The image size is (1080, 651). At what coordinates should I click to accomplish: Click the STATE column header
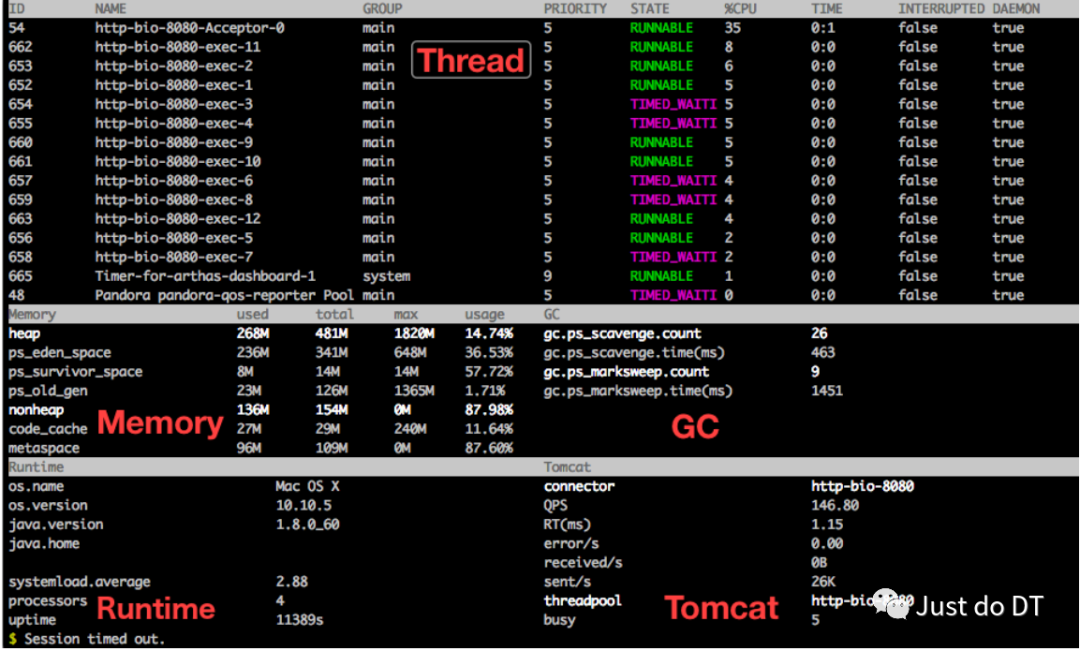click(x=650, y=9)
